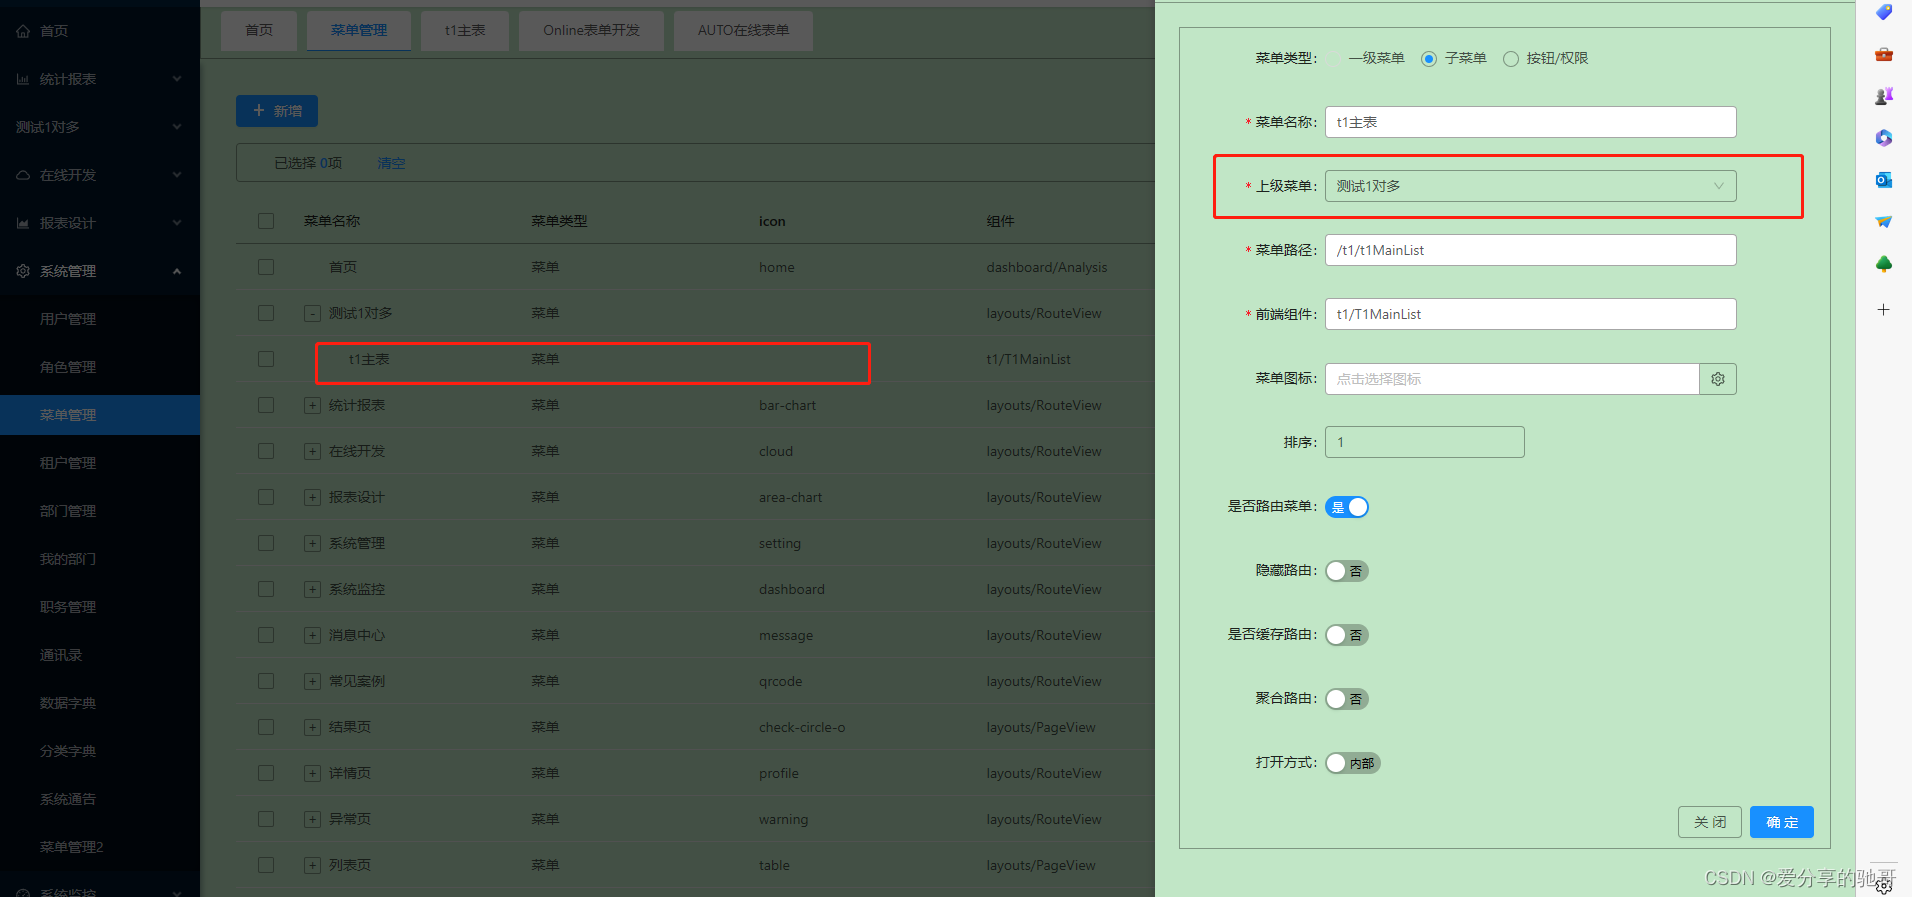Click the check-circle-o icon cell
Viewport: 1912px width, 897px height.
802,727
